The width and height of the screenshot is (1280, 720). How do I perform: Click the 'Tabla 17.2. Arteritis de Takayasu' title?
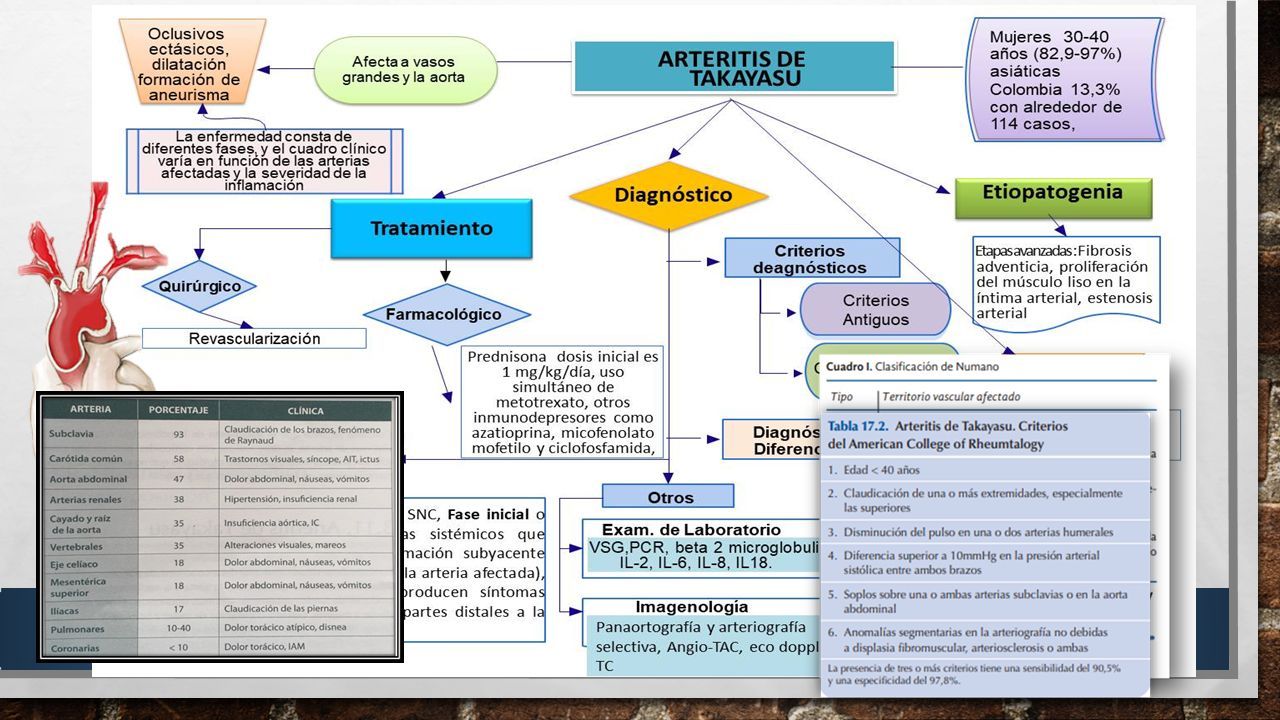(947, 434)
